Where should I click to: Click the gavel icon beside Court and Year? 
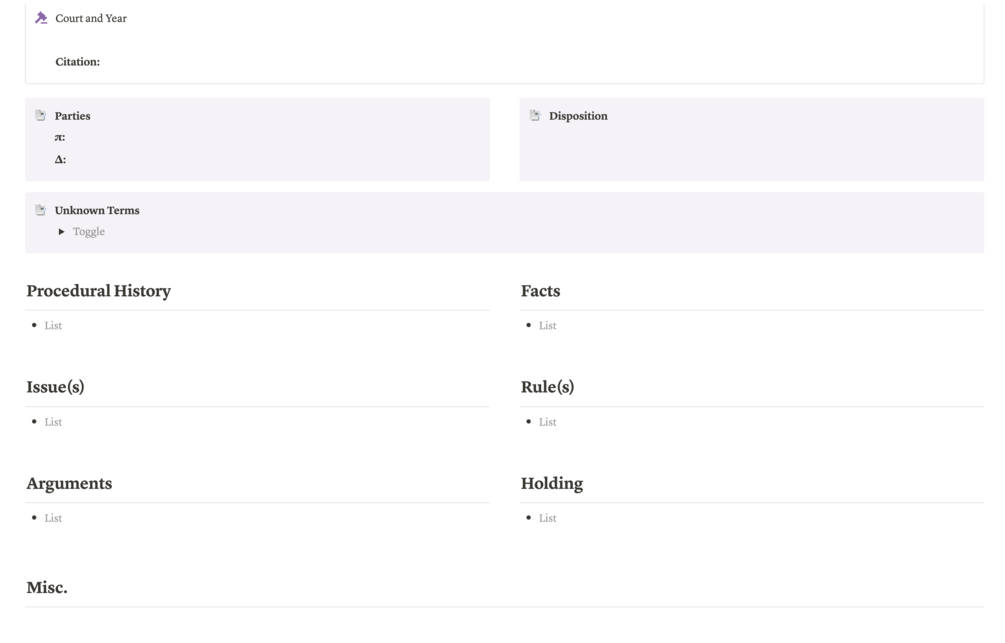click(41, 18)
